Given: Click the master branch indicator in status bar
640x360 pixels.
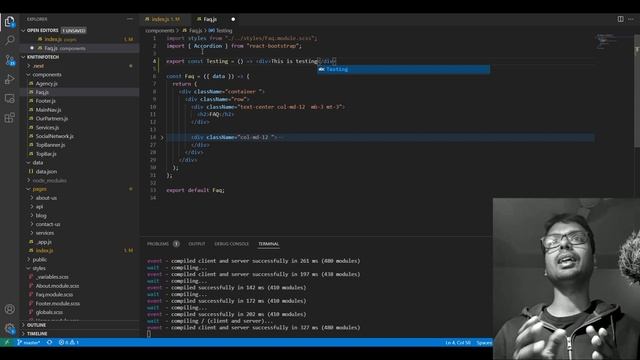Looking at the screenshot, I should pos(29,342).
